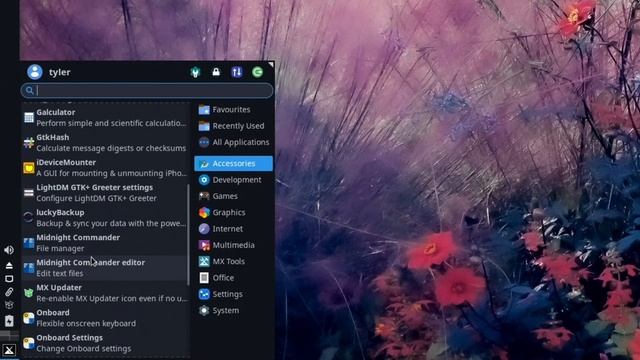
Task: Click the volume speaker tray icon
Action: click(9, 250)
